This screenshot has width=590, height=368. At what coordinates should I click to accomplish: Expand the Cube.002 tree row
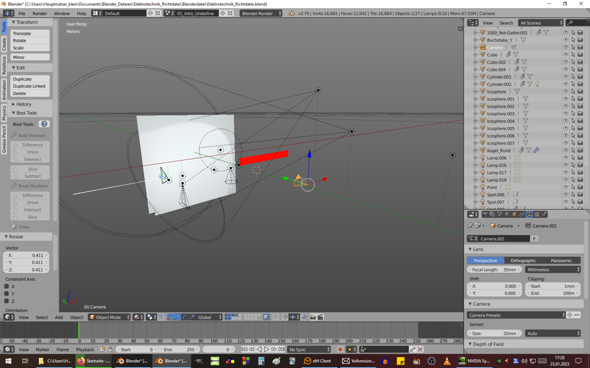(476, 62)
